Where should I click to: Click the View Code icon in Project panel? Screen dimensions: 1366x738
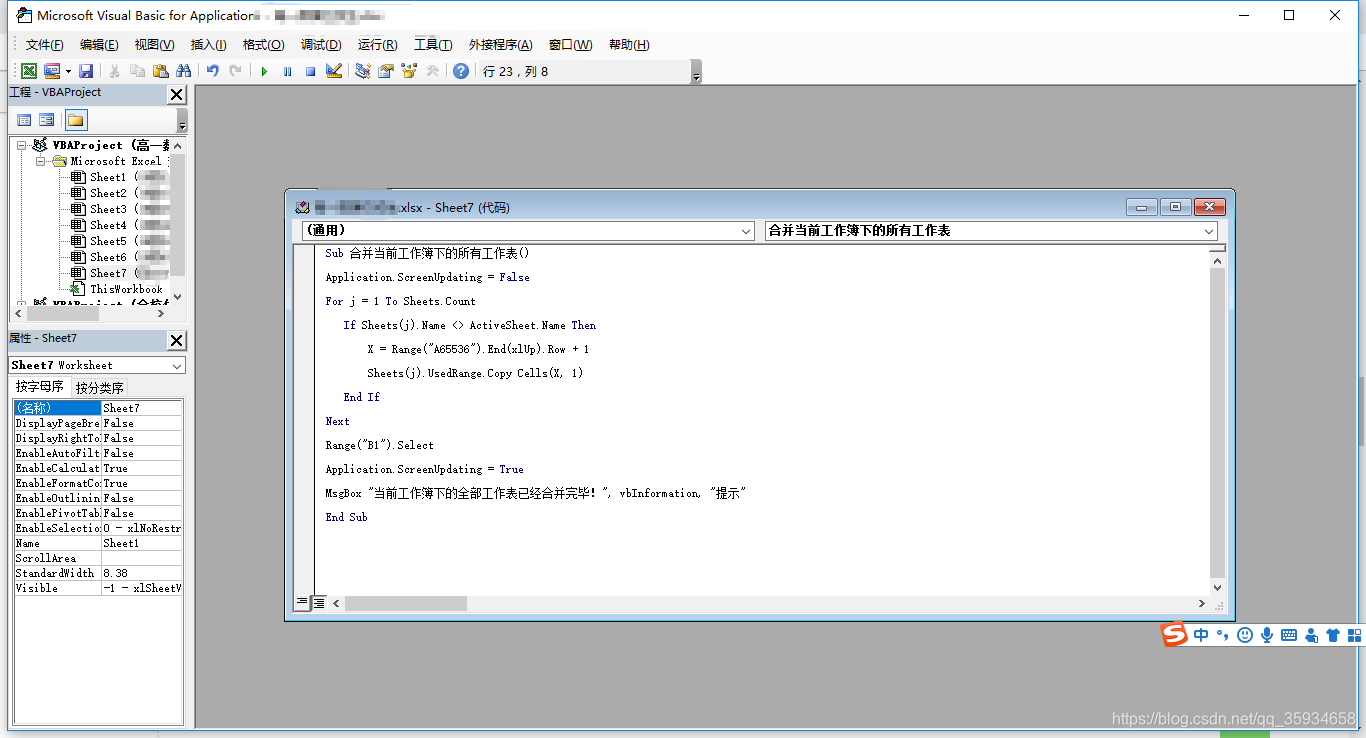24,120
